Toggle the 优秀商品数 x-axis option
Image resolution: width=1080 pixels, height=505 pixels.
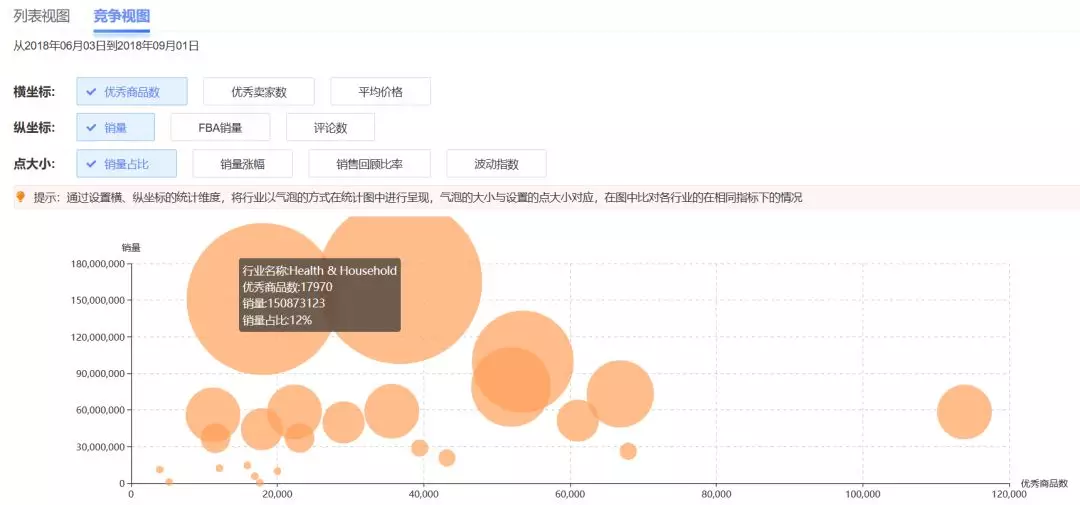coord(132,92)
